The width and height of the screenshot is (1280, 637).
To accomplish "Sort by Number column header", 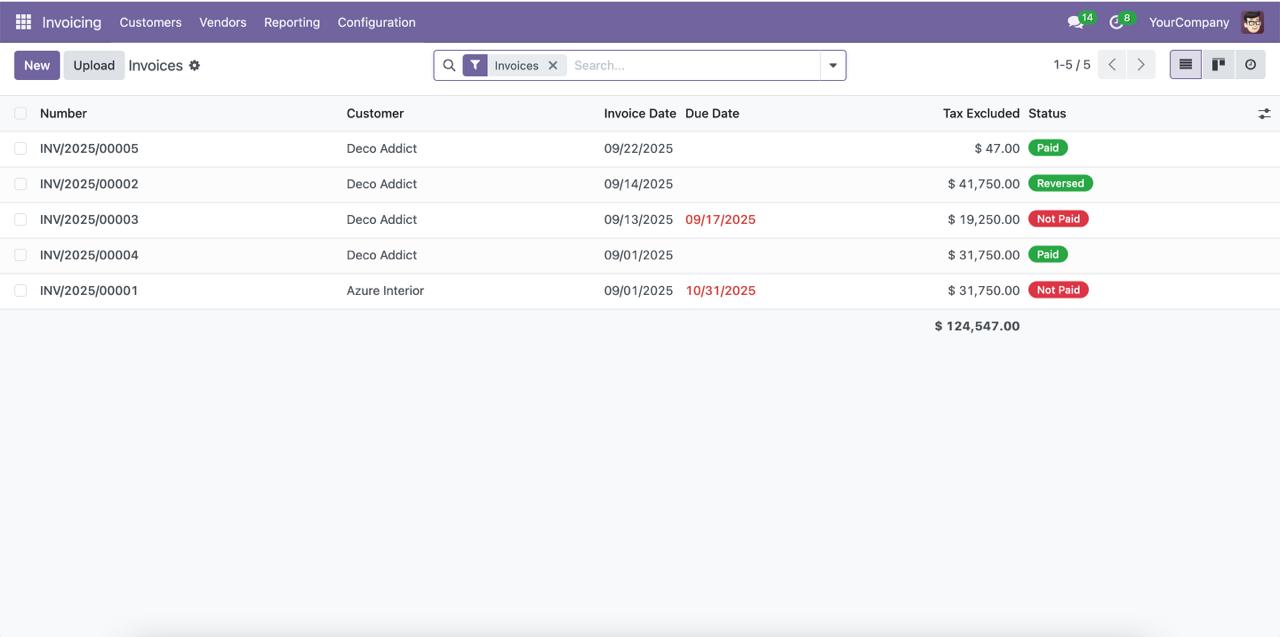I will 63,113.
